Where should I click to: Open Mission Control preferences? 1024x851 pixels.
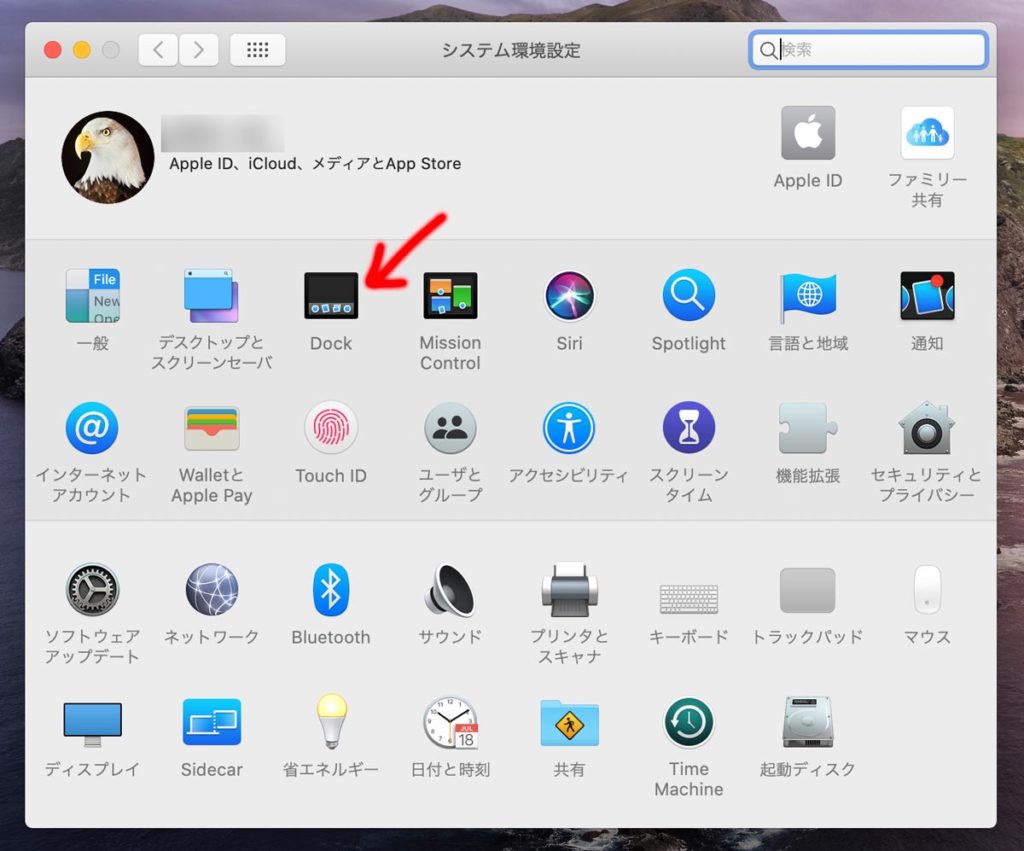tap(450, 296)
